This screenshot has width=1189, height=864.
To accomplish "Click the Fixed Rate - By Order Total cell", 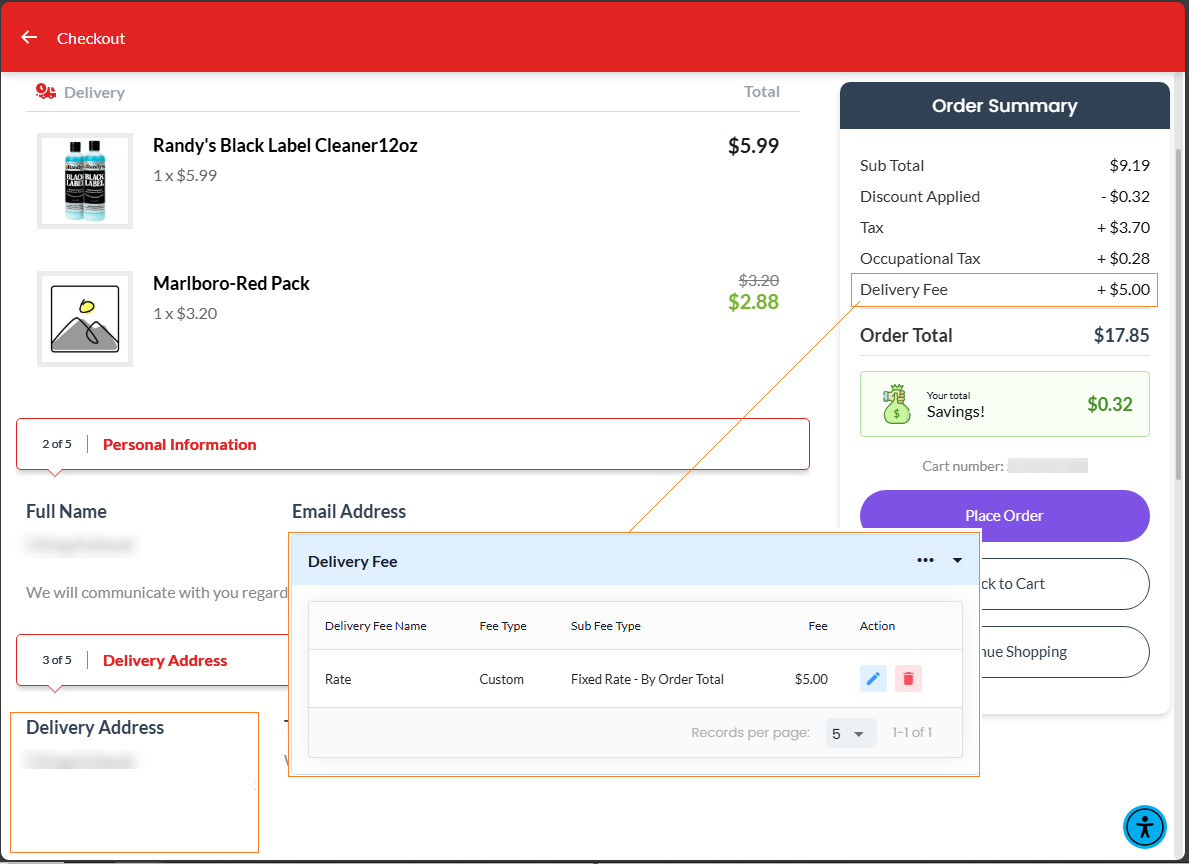I will [x=648, y=679].
